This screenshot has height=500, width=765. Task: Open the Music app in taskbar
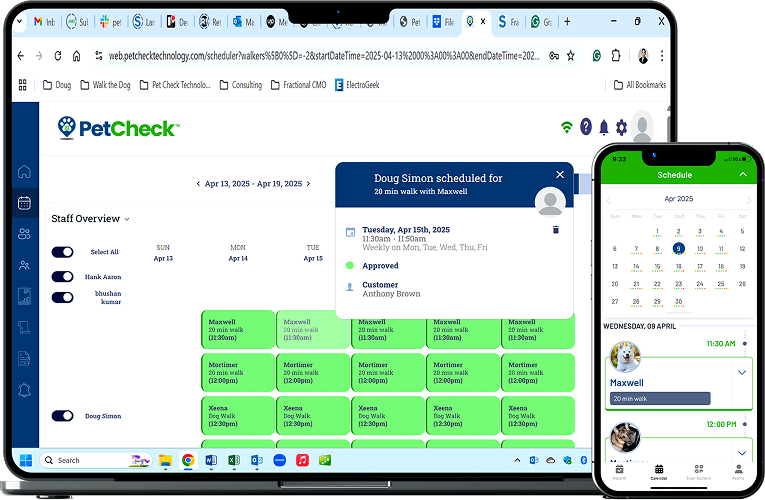point(302,460)
